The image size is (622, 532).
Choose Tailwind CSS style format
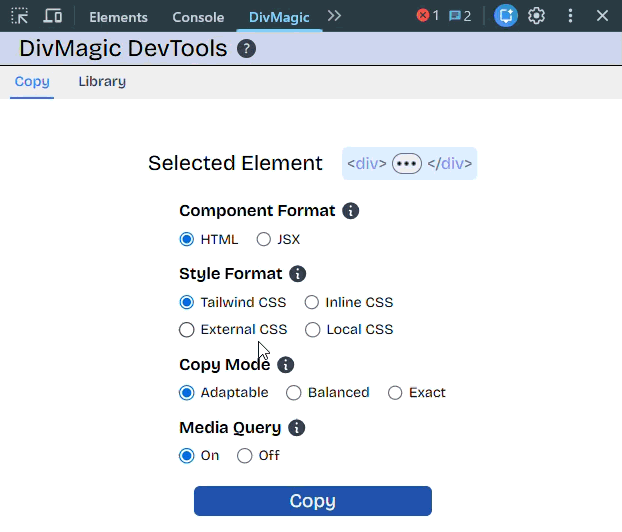coord(186,302)
